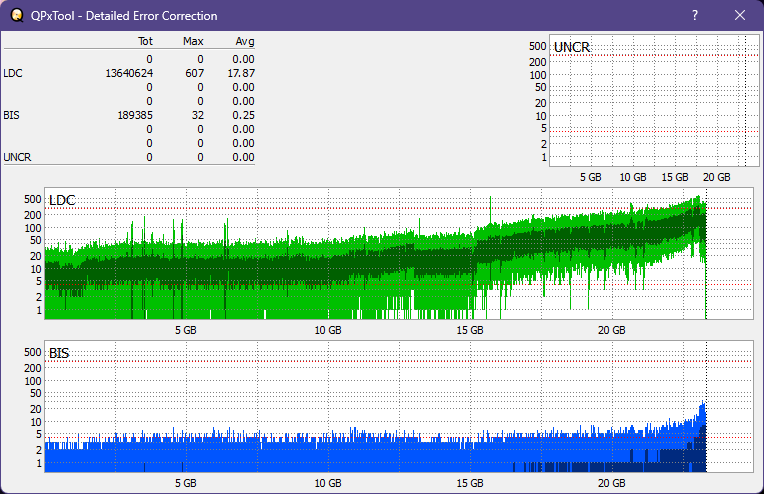
Task: Click the window title QPxTool - Detailed Error Correction
Action: click(124, 16)
